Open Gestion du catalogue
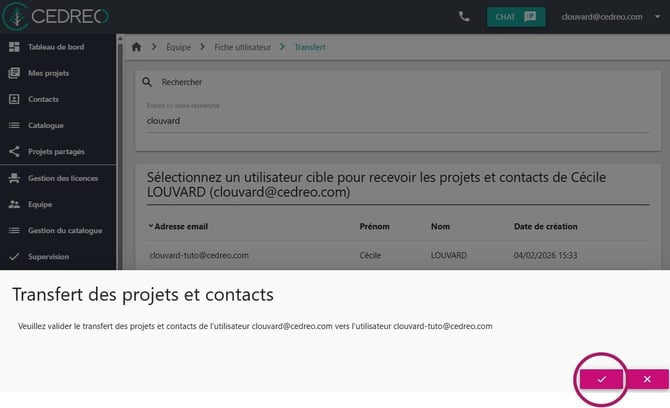670x408 pixels. [x=65, y=230]
